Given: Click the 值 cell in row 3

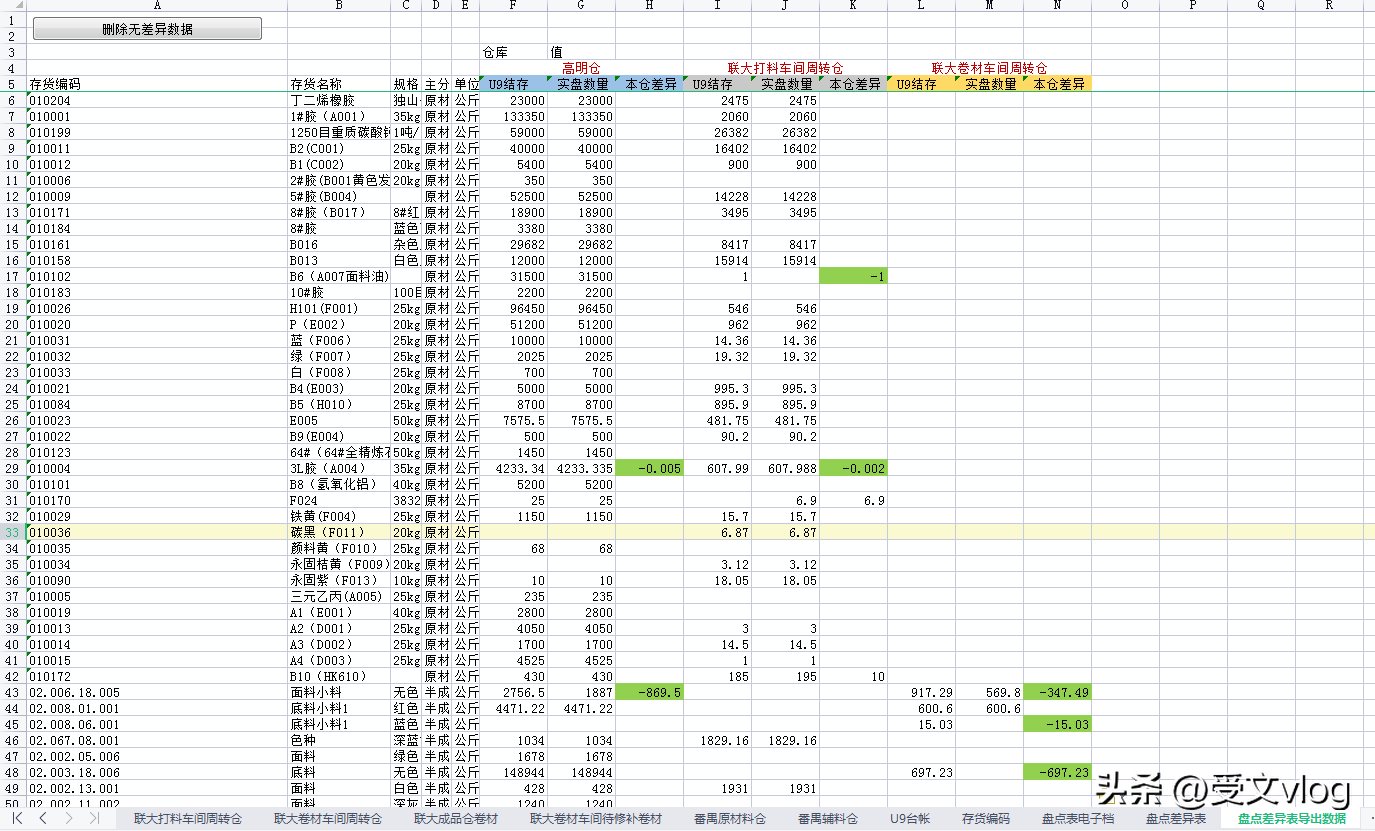Looking at the screenshot, I should click(x=581, y=52).
